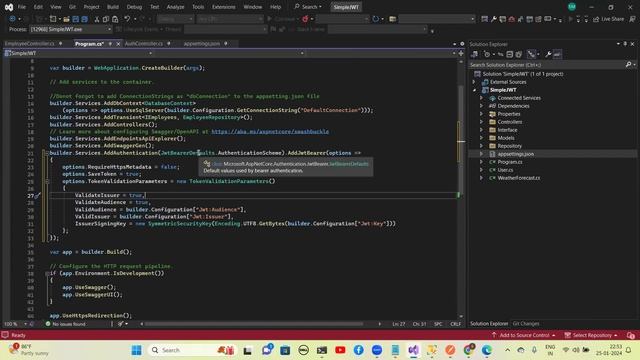Switch to the AuthController.cs tab
This screenshot has width=640, height=360.
coord(144,44)
